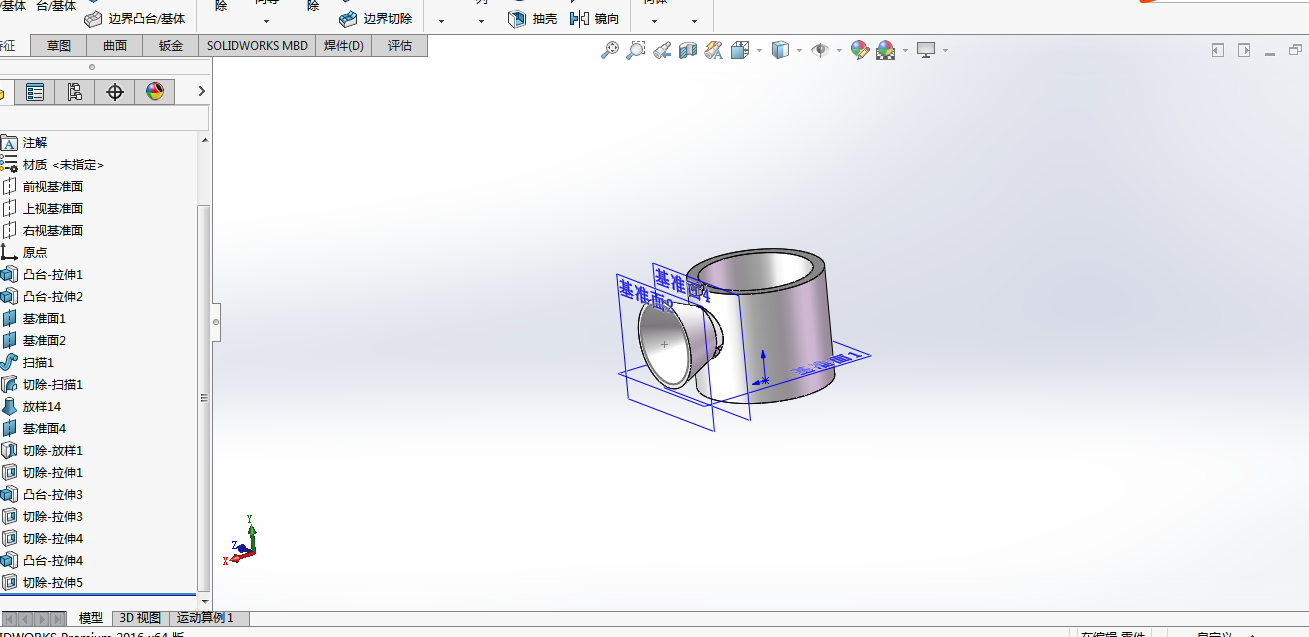This screenshot has height=637, width=1309.
Task: Open the DimXpertManager crosshair tab
Action: [115, 92]
